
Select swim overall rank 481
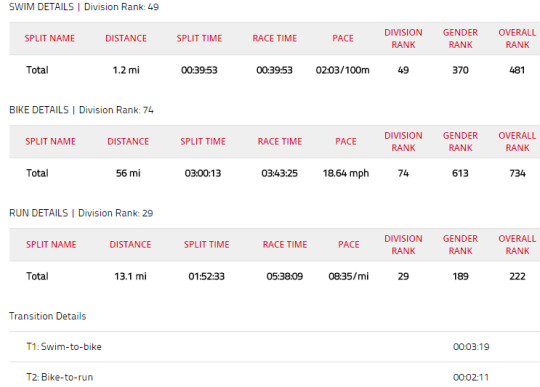tap(517, 70)
